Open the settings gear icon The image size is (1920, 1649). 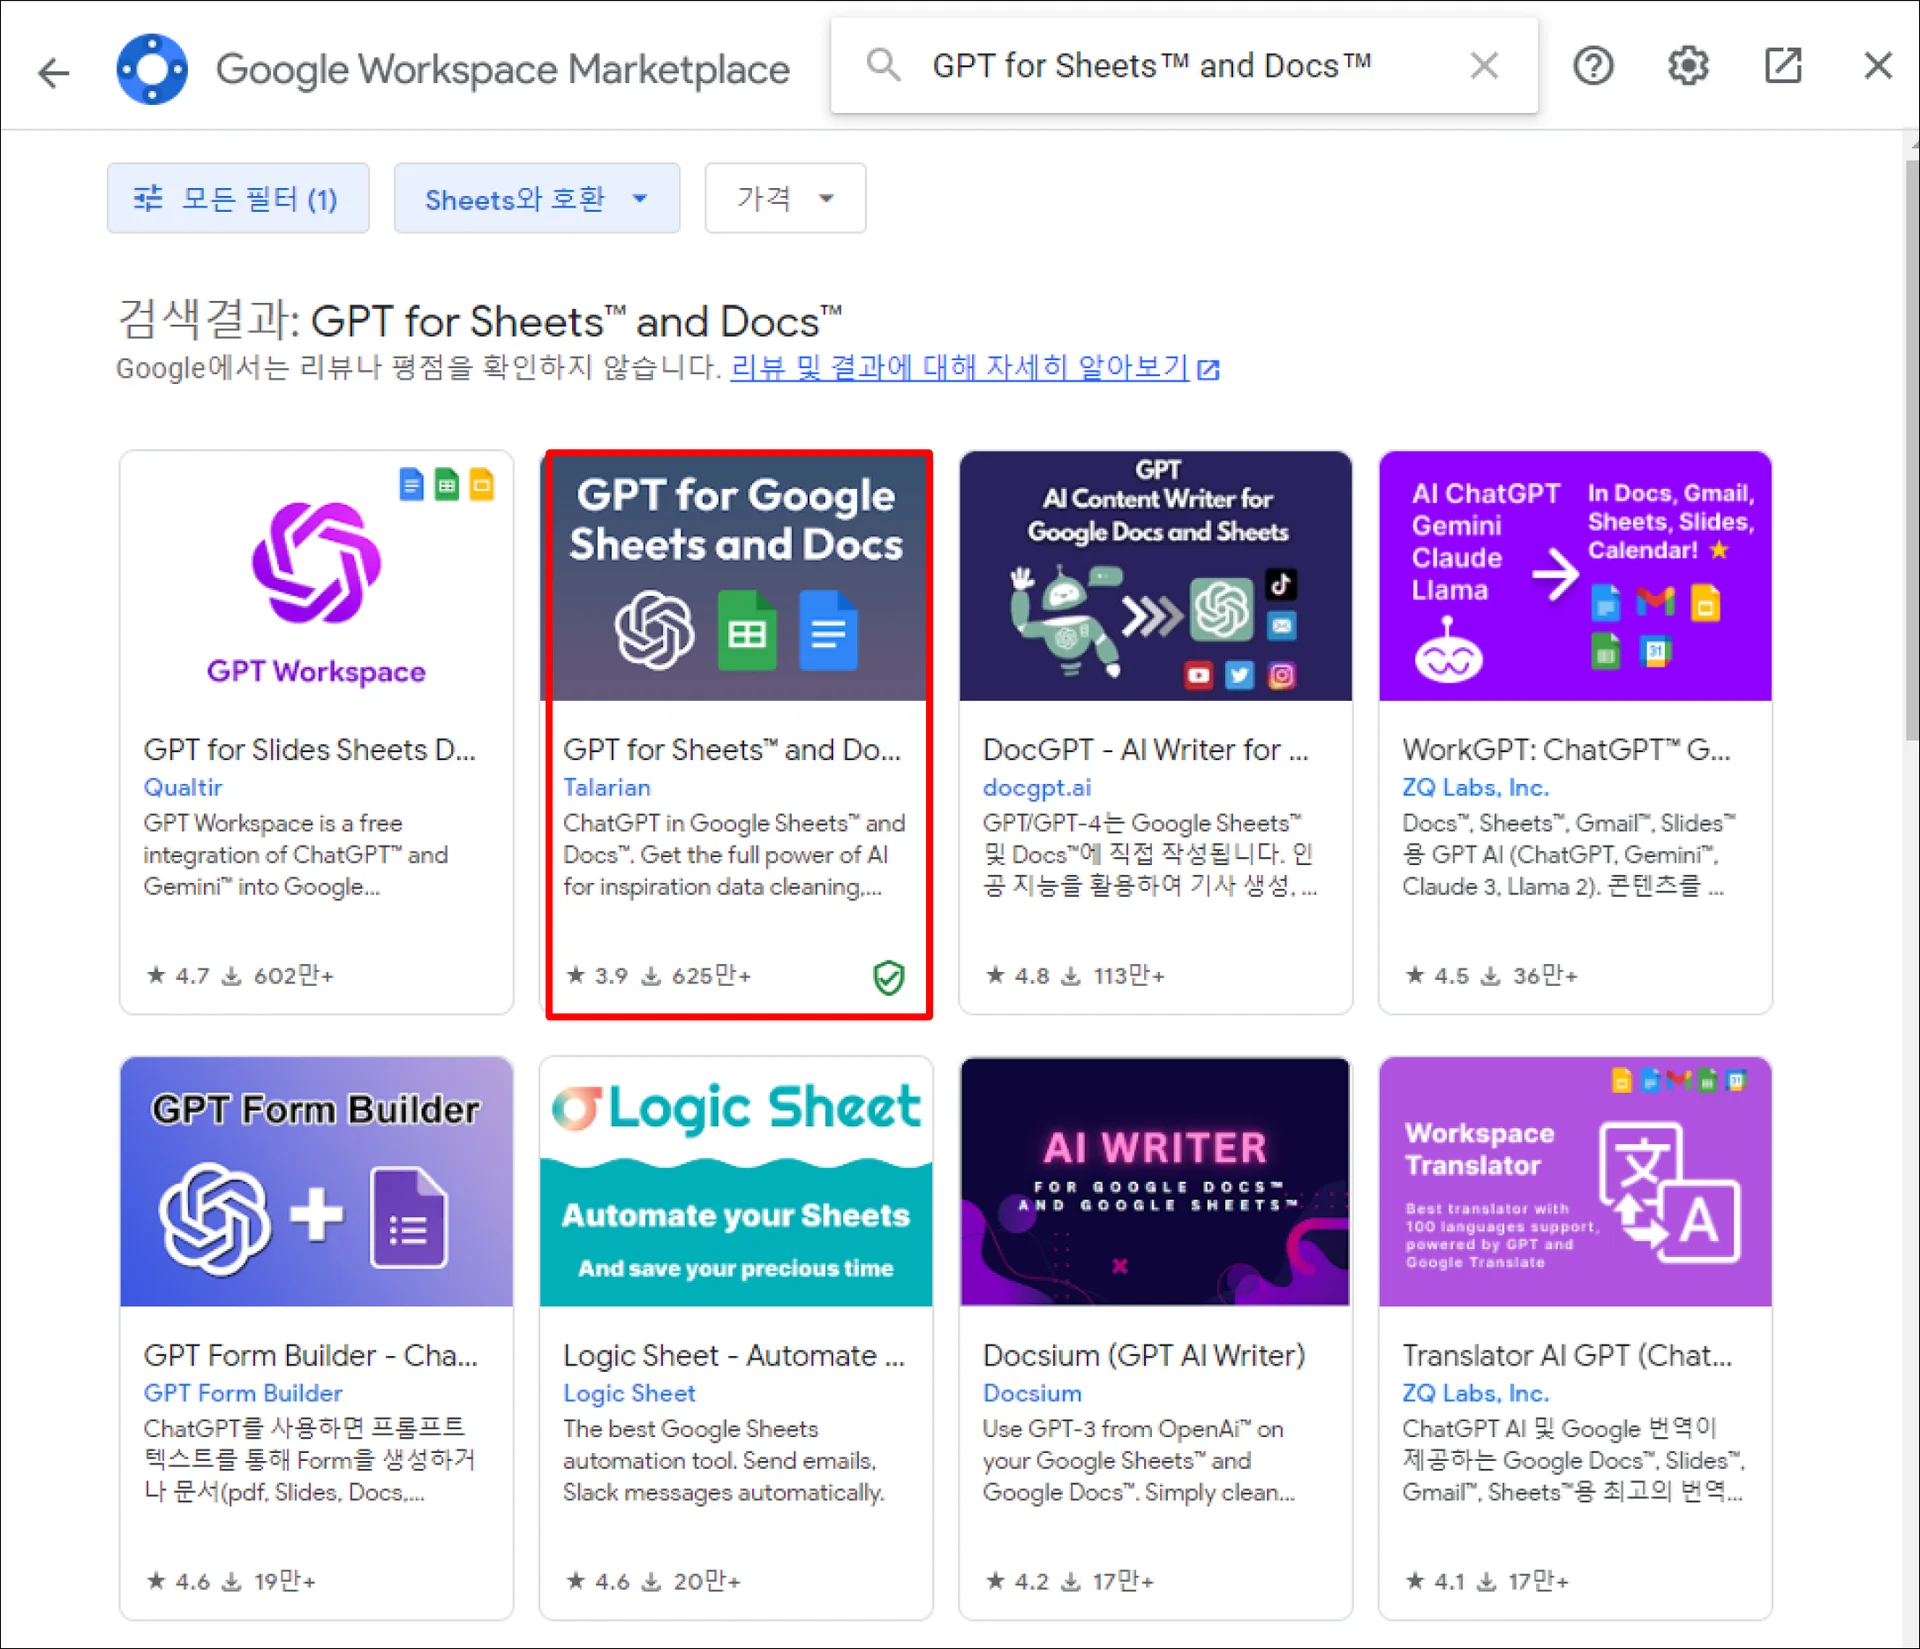(x=1688, y=66)
